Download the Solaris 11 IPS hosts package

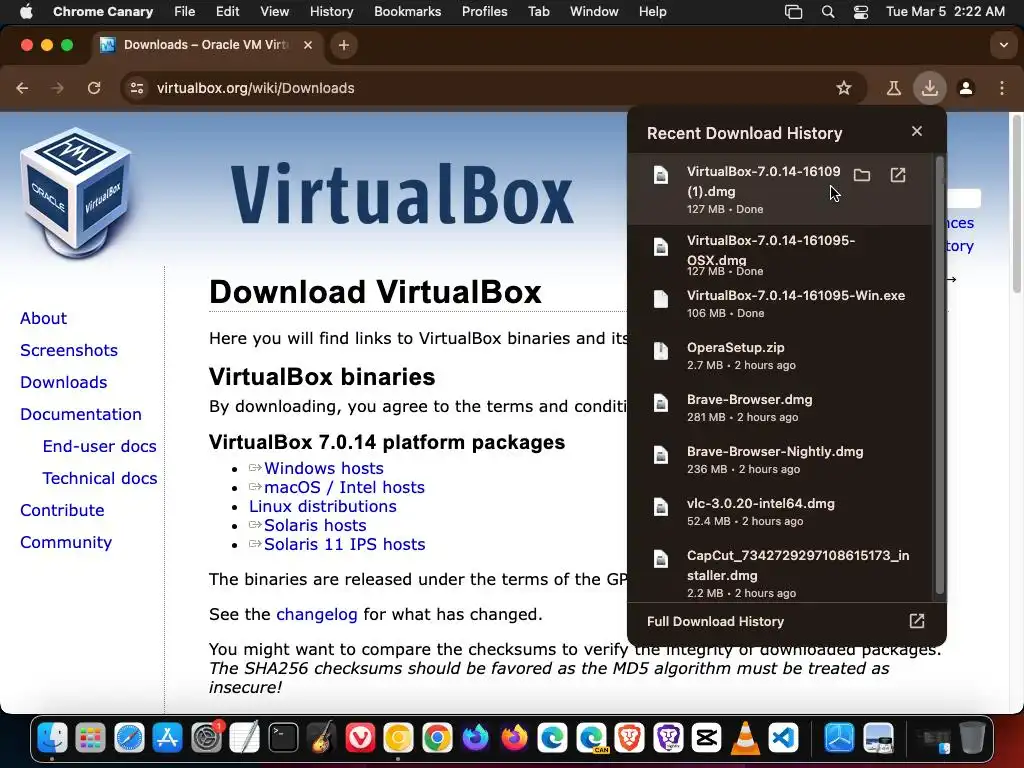click(x=344, y=544)
